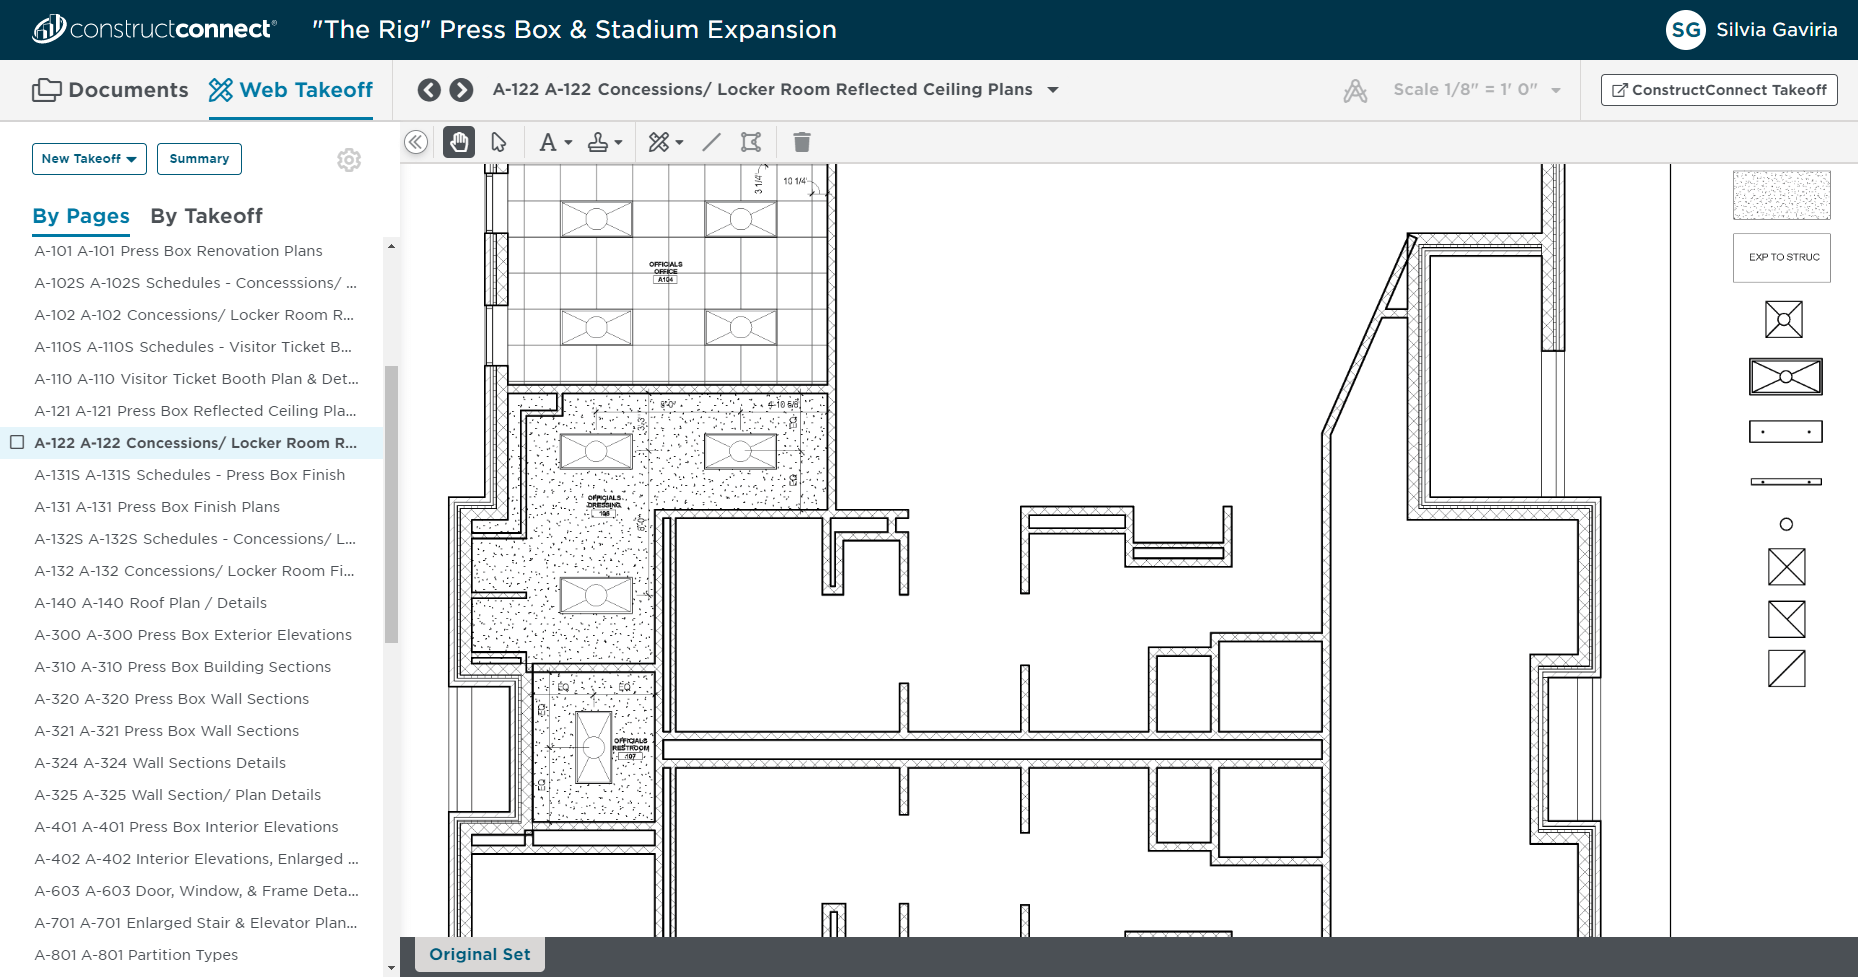Switch to the Documents tab
The height and width of the screenshot is (977, 1858).
tap(110, 90)
